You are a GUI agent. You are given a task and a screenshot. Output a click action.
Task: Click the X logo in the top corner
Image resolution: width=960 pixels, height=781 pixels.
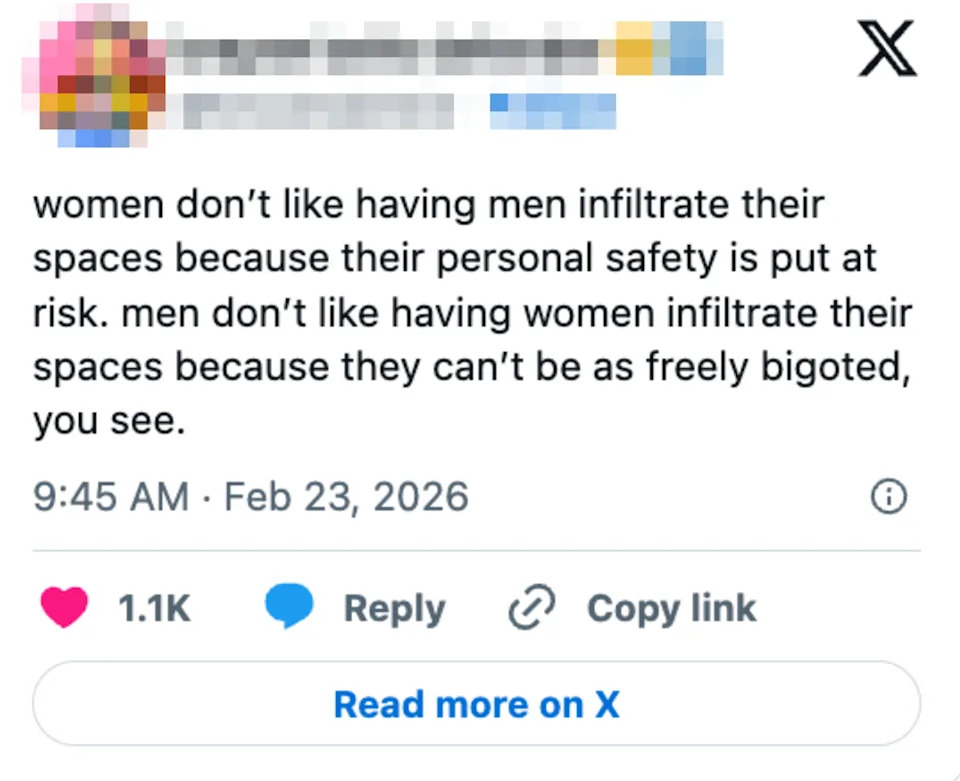[886, 48]
